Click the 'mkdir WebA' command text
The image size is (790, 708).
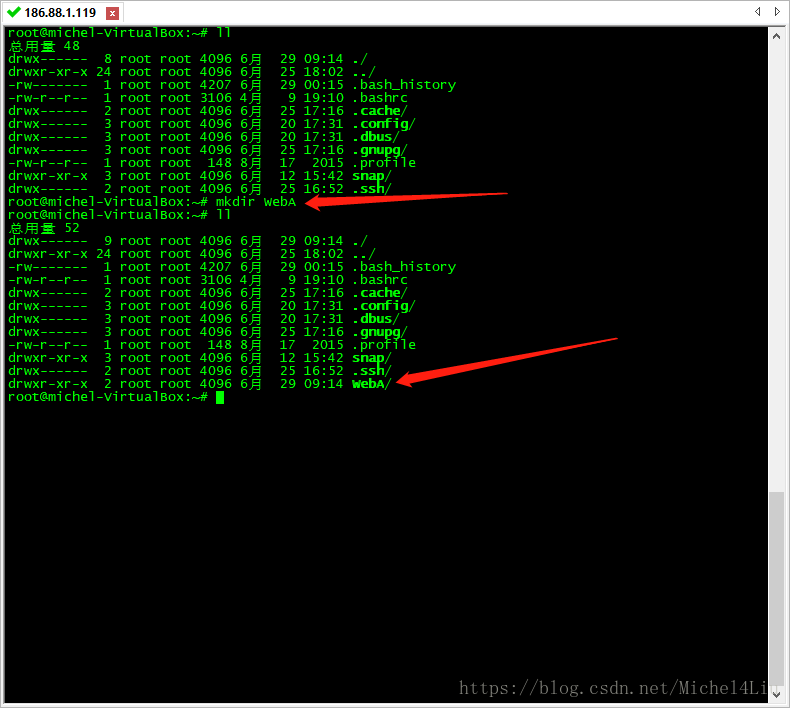click(x=256, y=202)
